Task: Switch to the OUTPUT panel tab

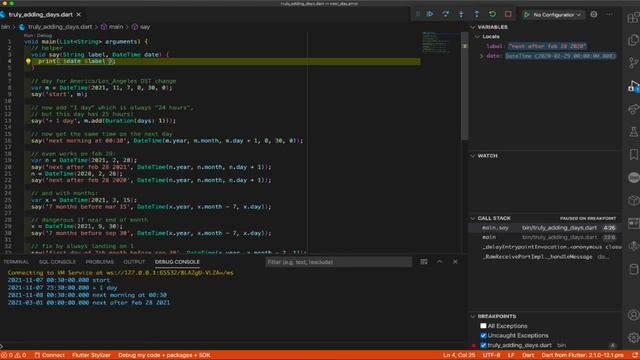Action: [x=134, y=262]
